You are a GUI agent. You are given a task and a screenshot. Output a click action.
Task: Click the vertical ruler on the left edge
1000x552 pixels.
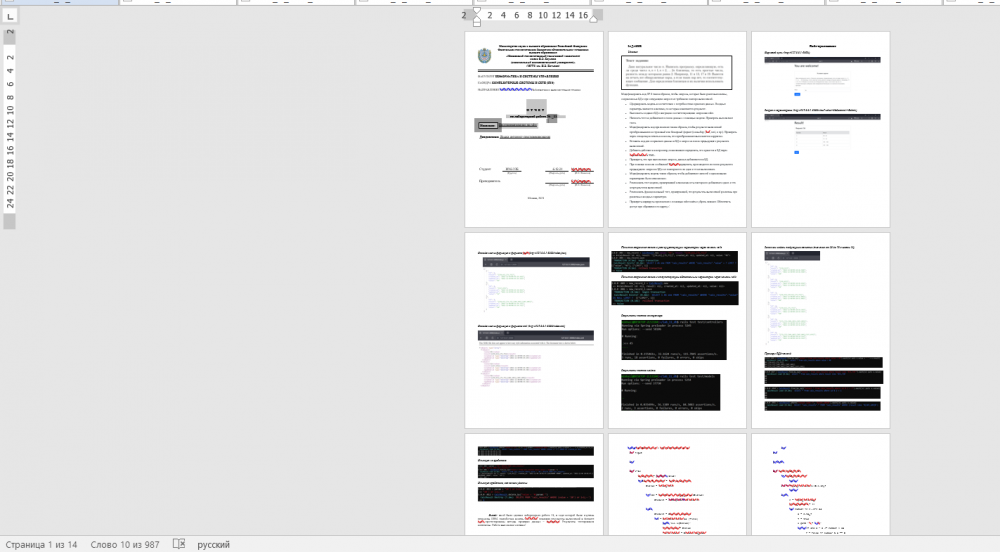click(x=10, y=120)
